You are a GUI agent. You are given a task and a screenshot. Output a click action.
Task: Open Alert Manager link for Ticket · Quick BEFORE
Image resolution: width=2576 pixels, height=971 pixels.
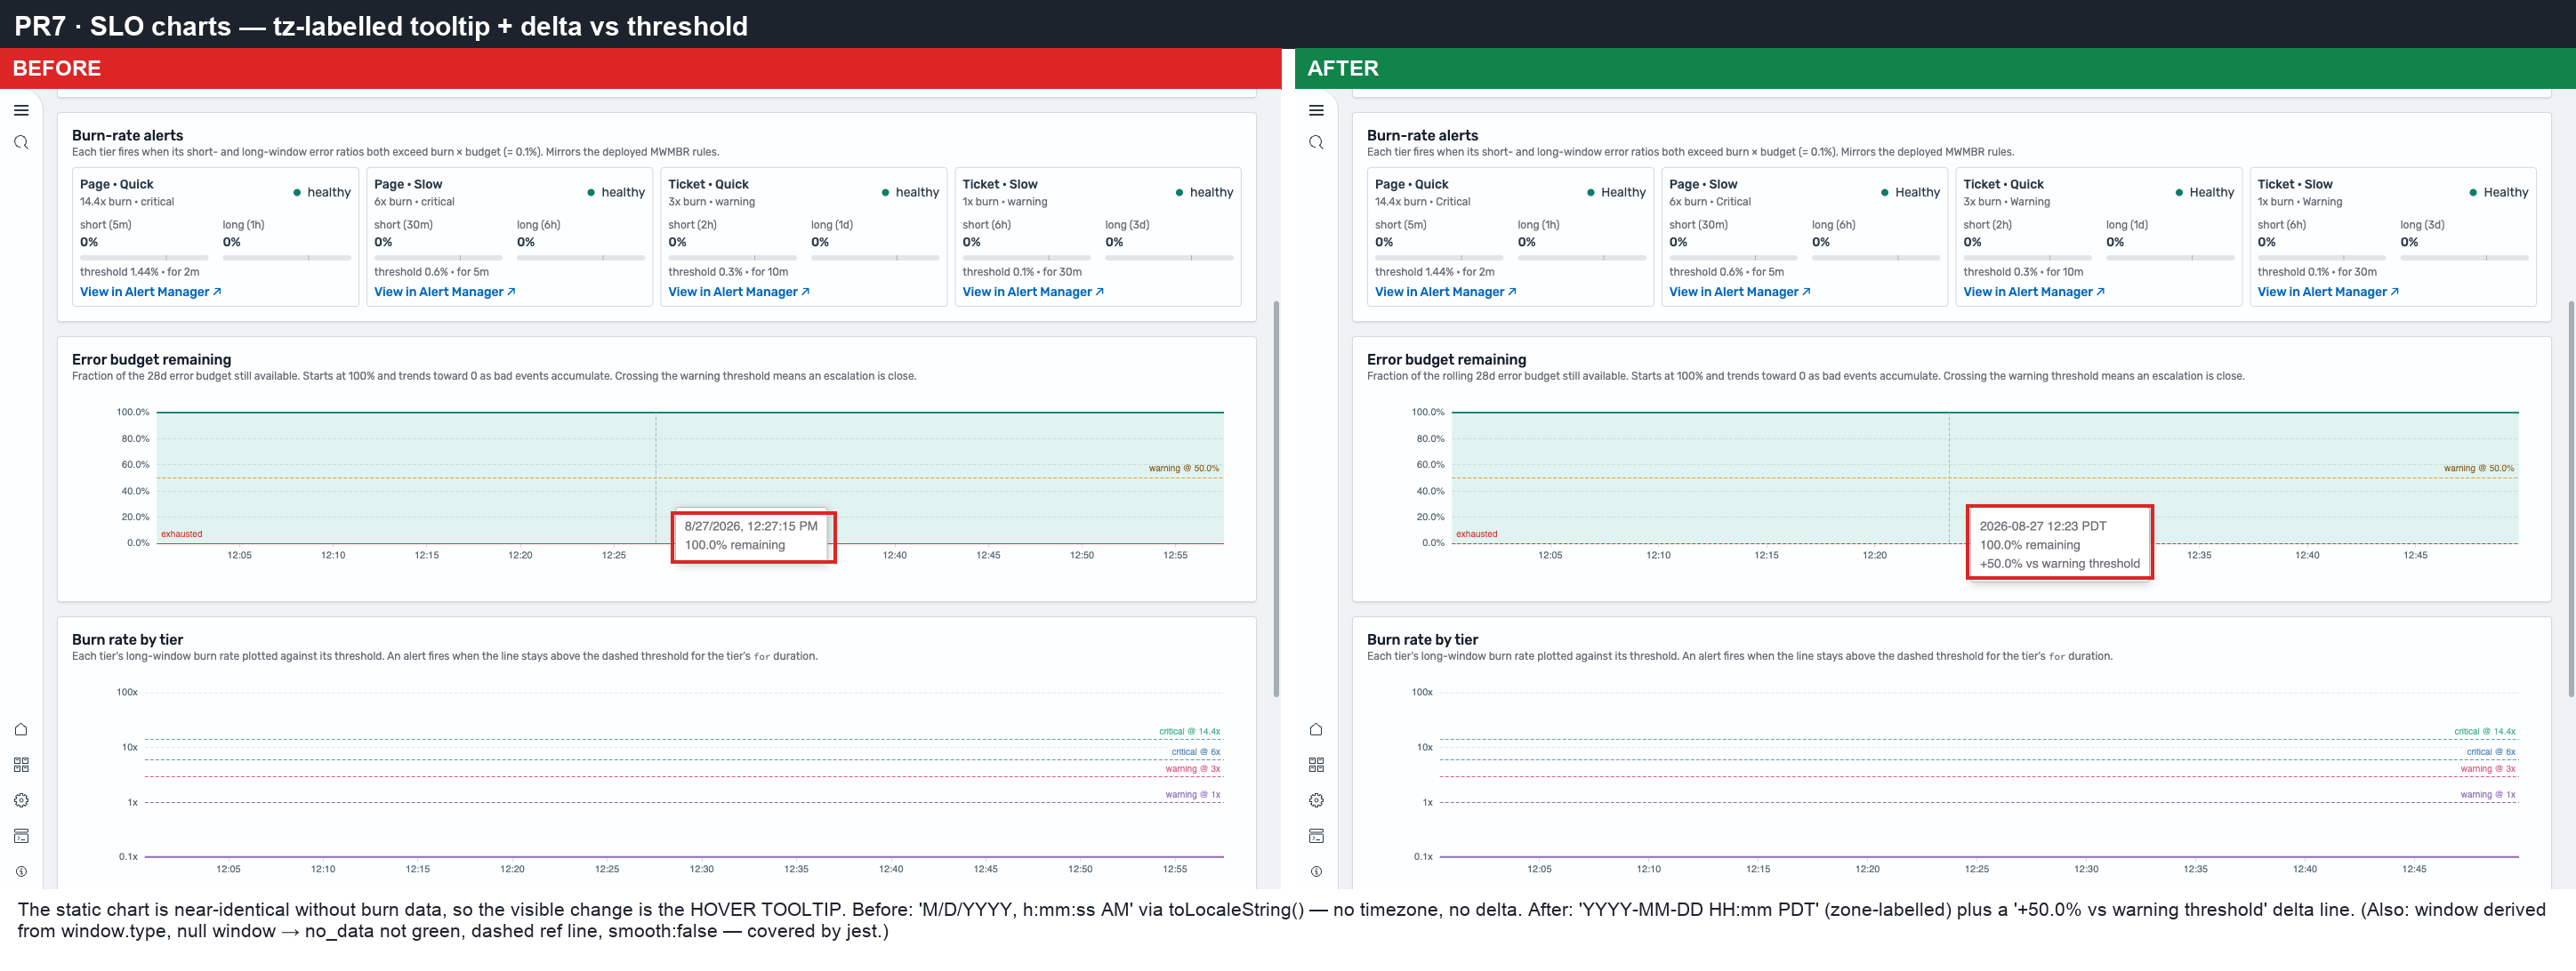tap(738, 292)
